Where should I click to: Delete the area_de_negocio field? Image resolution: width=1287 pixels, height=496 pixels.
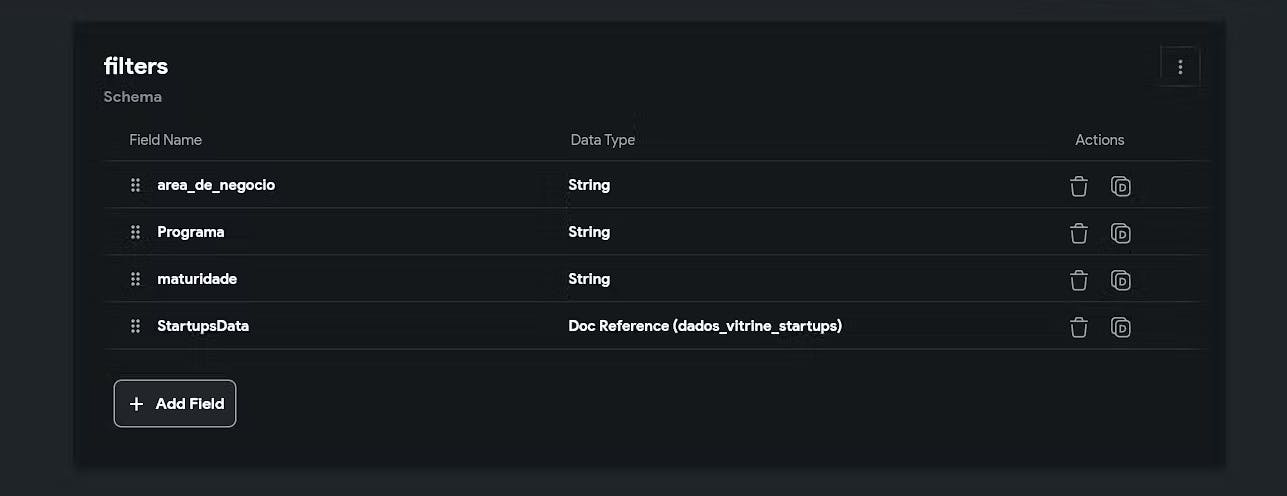pos(1078,186)
